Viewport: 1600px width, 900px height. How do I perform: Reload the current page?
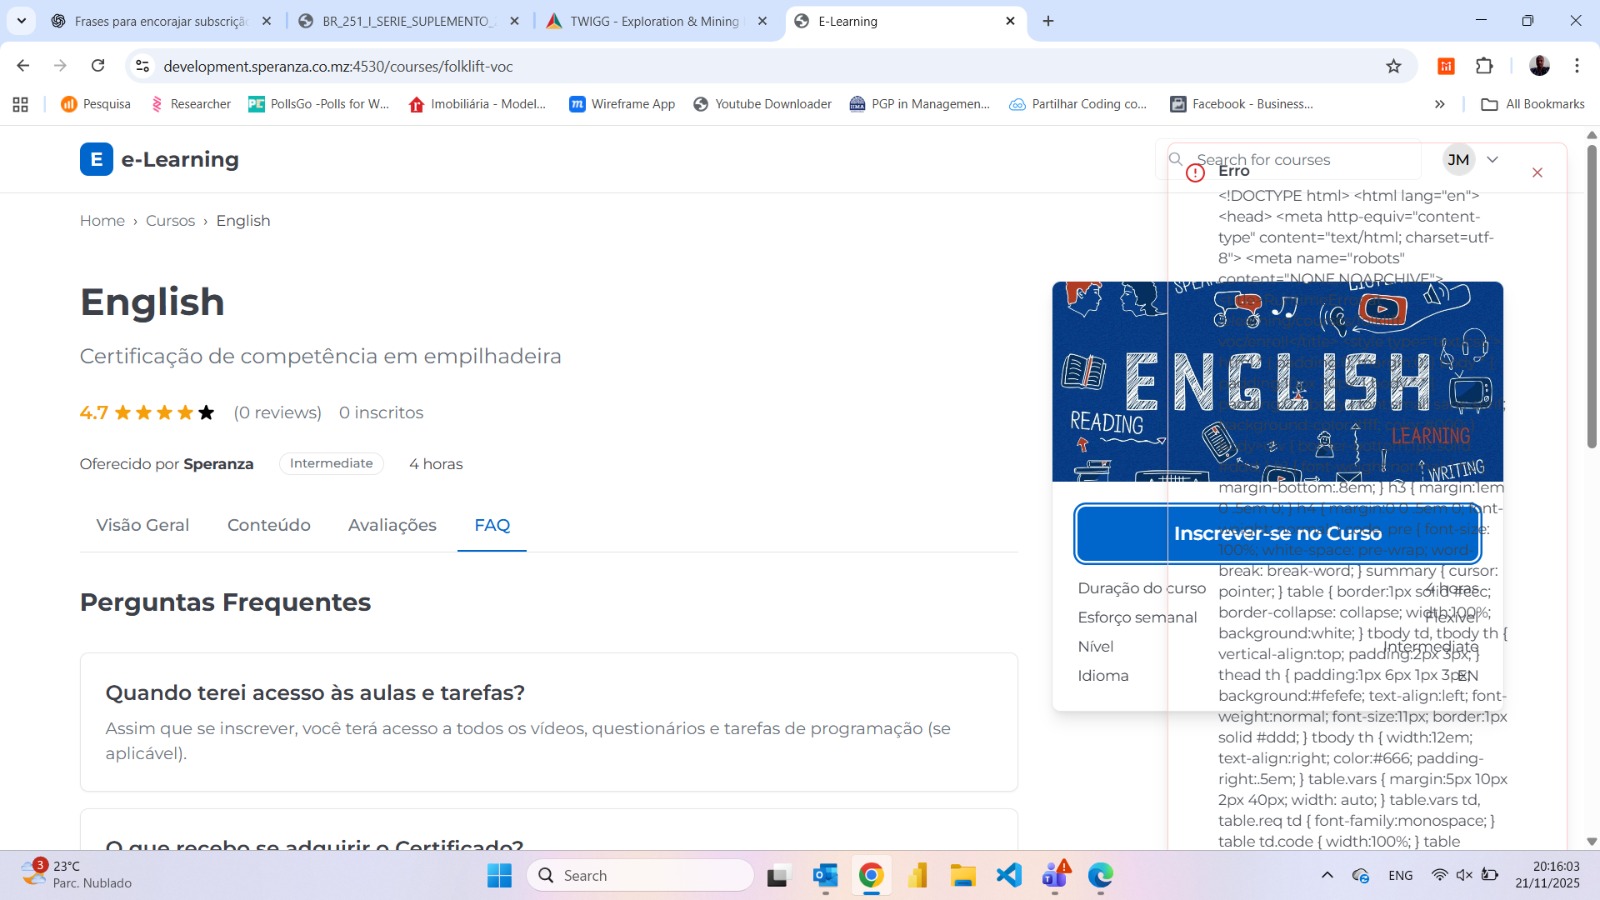click(x=98, y=66)
